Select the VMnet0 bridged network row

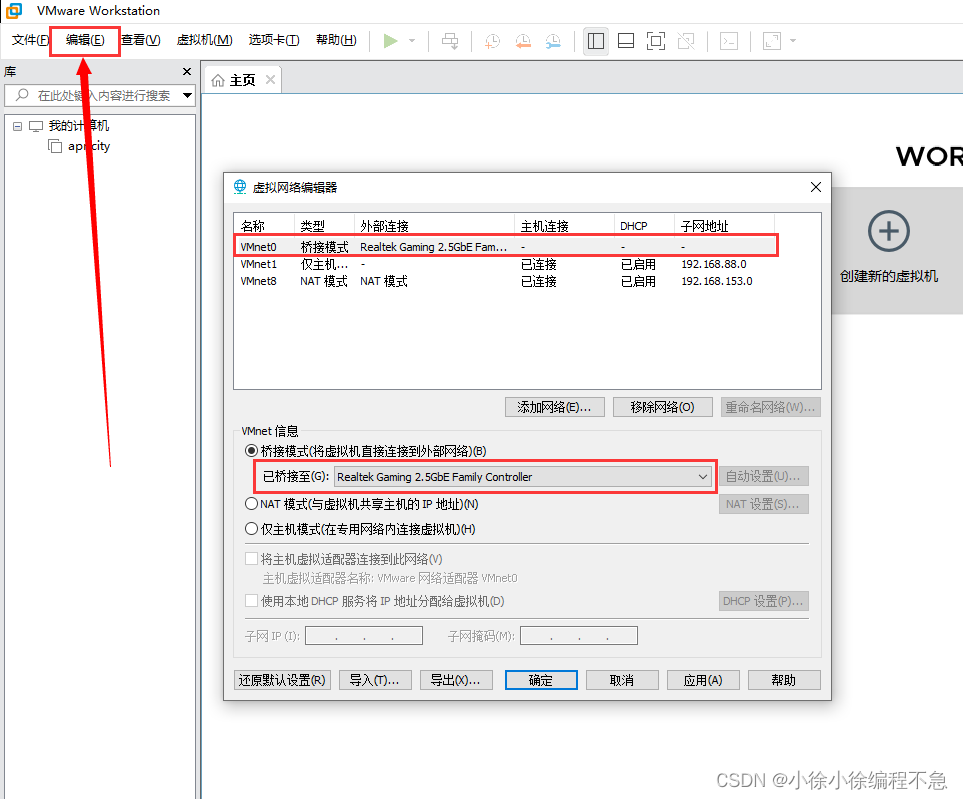tap(506, 247)
